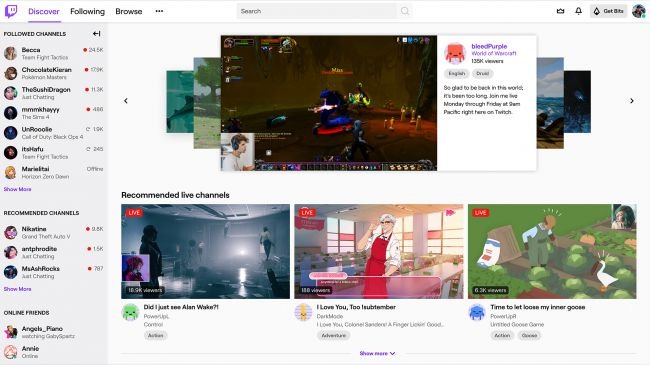Expand Show More under followed channels
The height and width of the screenshot is (365, 650).
[x=17, y=189]
